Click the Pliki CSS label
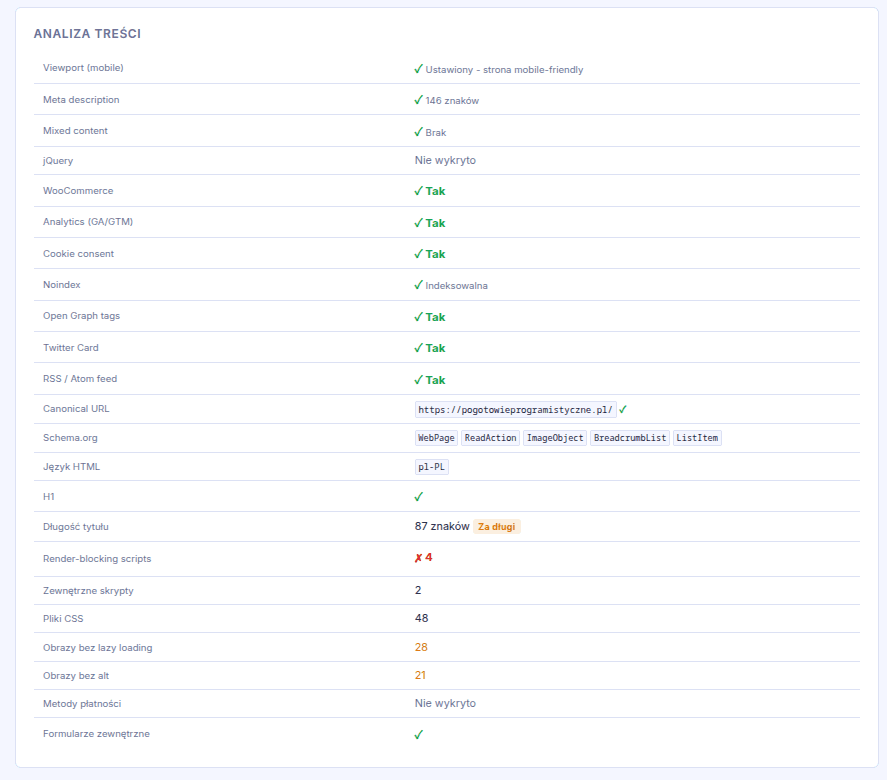Image resolution: width=887 pixels, height=780 pixels. coord(63,619)
